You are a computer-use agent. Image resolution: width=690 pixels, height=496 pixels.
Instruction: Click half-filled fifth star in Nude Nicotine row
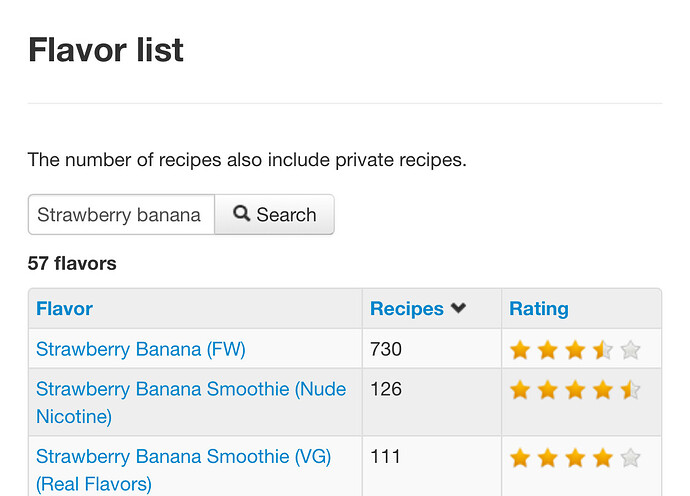(x=630, y=390)
